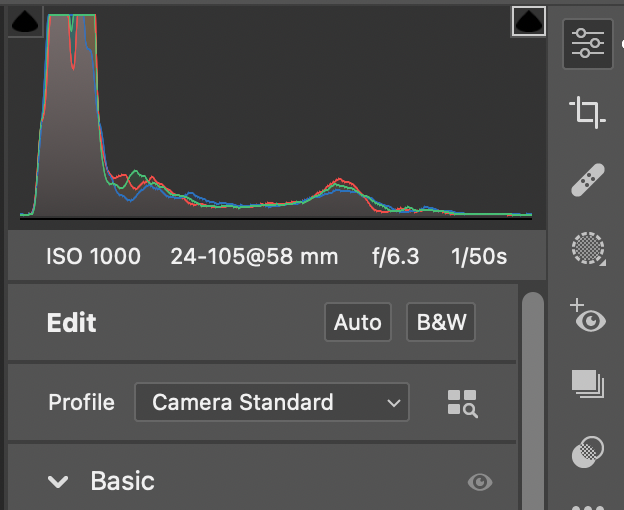This screenshot has width=624, height=510.
Task: Choose the Healing bandage tool
Action: pyautogui.click(x=587, y=181)
